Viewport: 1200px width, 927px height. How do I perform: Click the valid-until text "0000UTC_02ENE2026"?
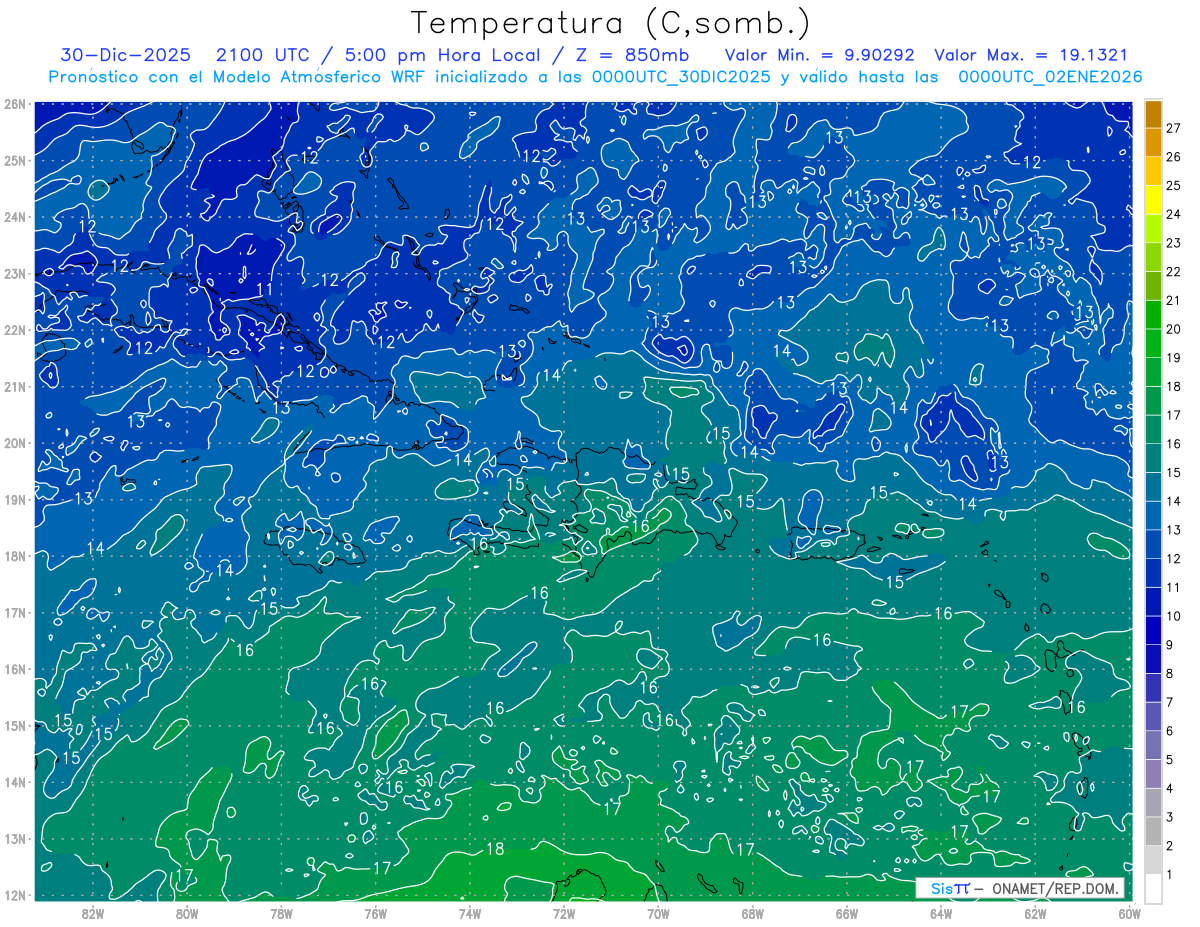[x=1050, y=77]
